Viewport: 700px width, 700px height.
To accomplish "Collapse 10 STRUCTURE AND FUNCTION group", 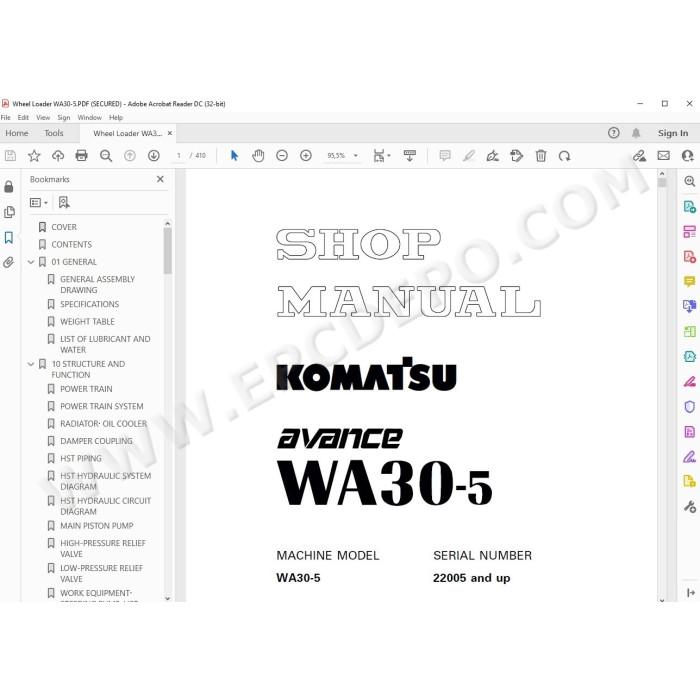I will tap(31, 364).
